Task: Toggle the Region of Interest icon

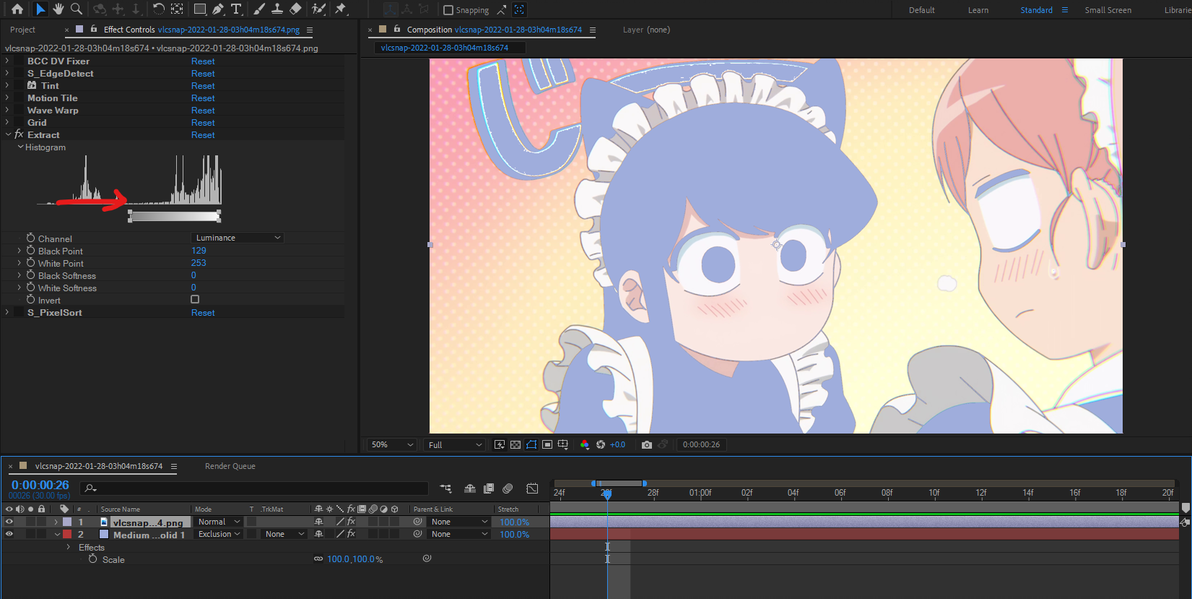Action: point(547,445)
